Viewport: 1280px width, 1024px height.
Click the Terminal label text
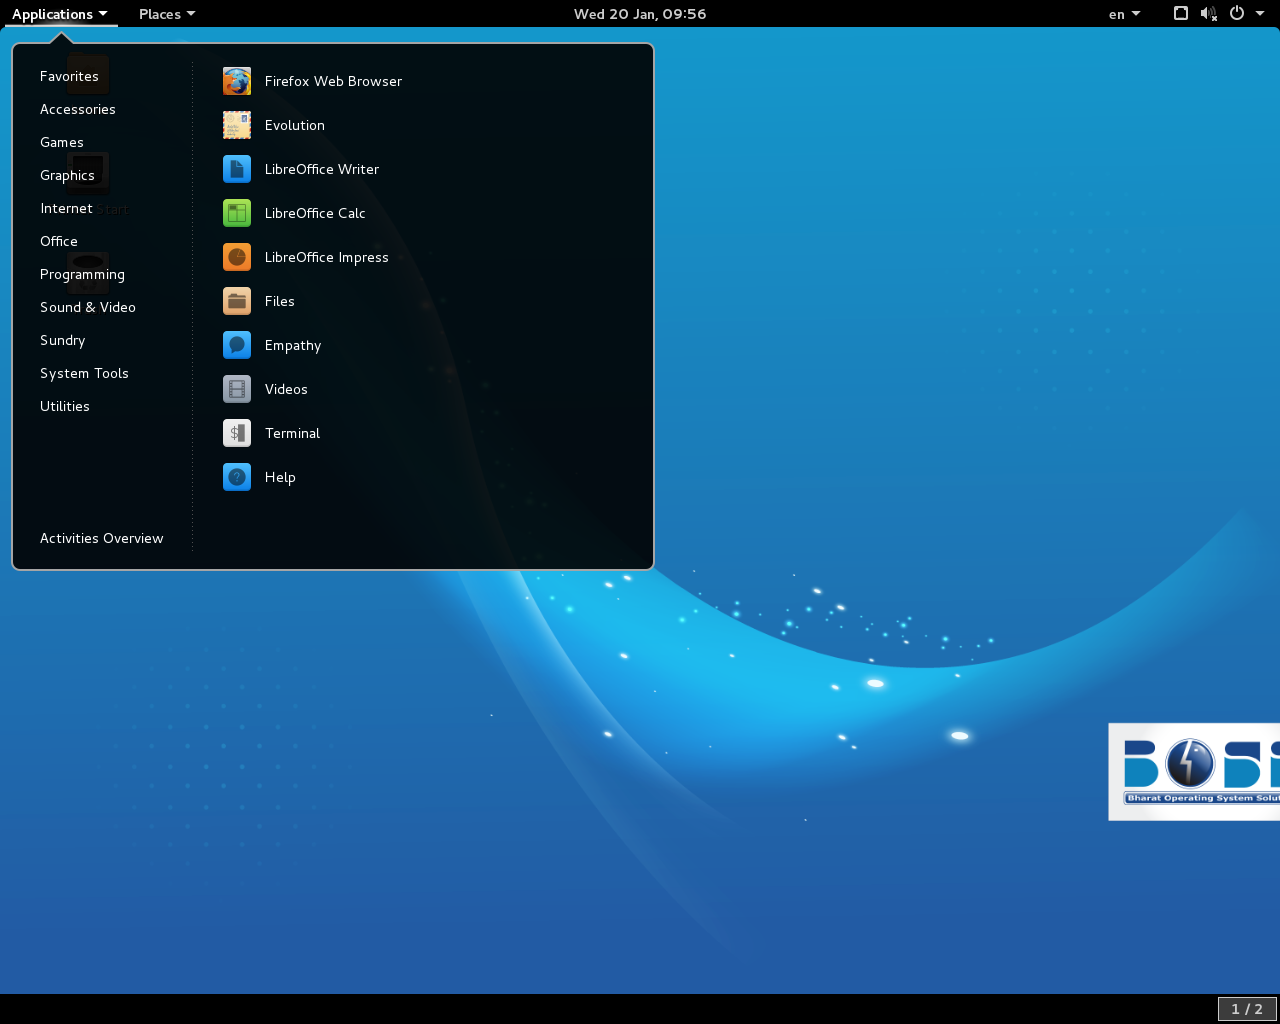click(292, 433)
